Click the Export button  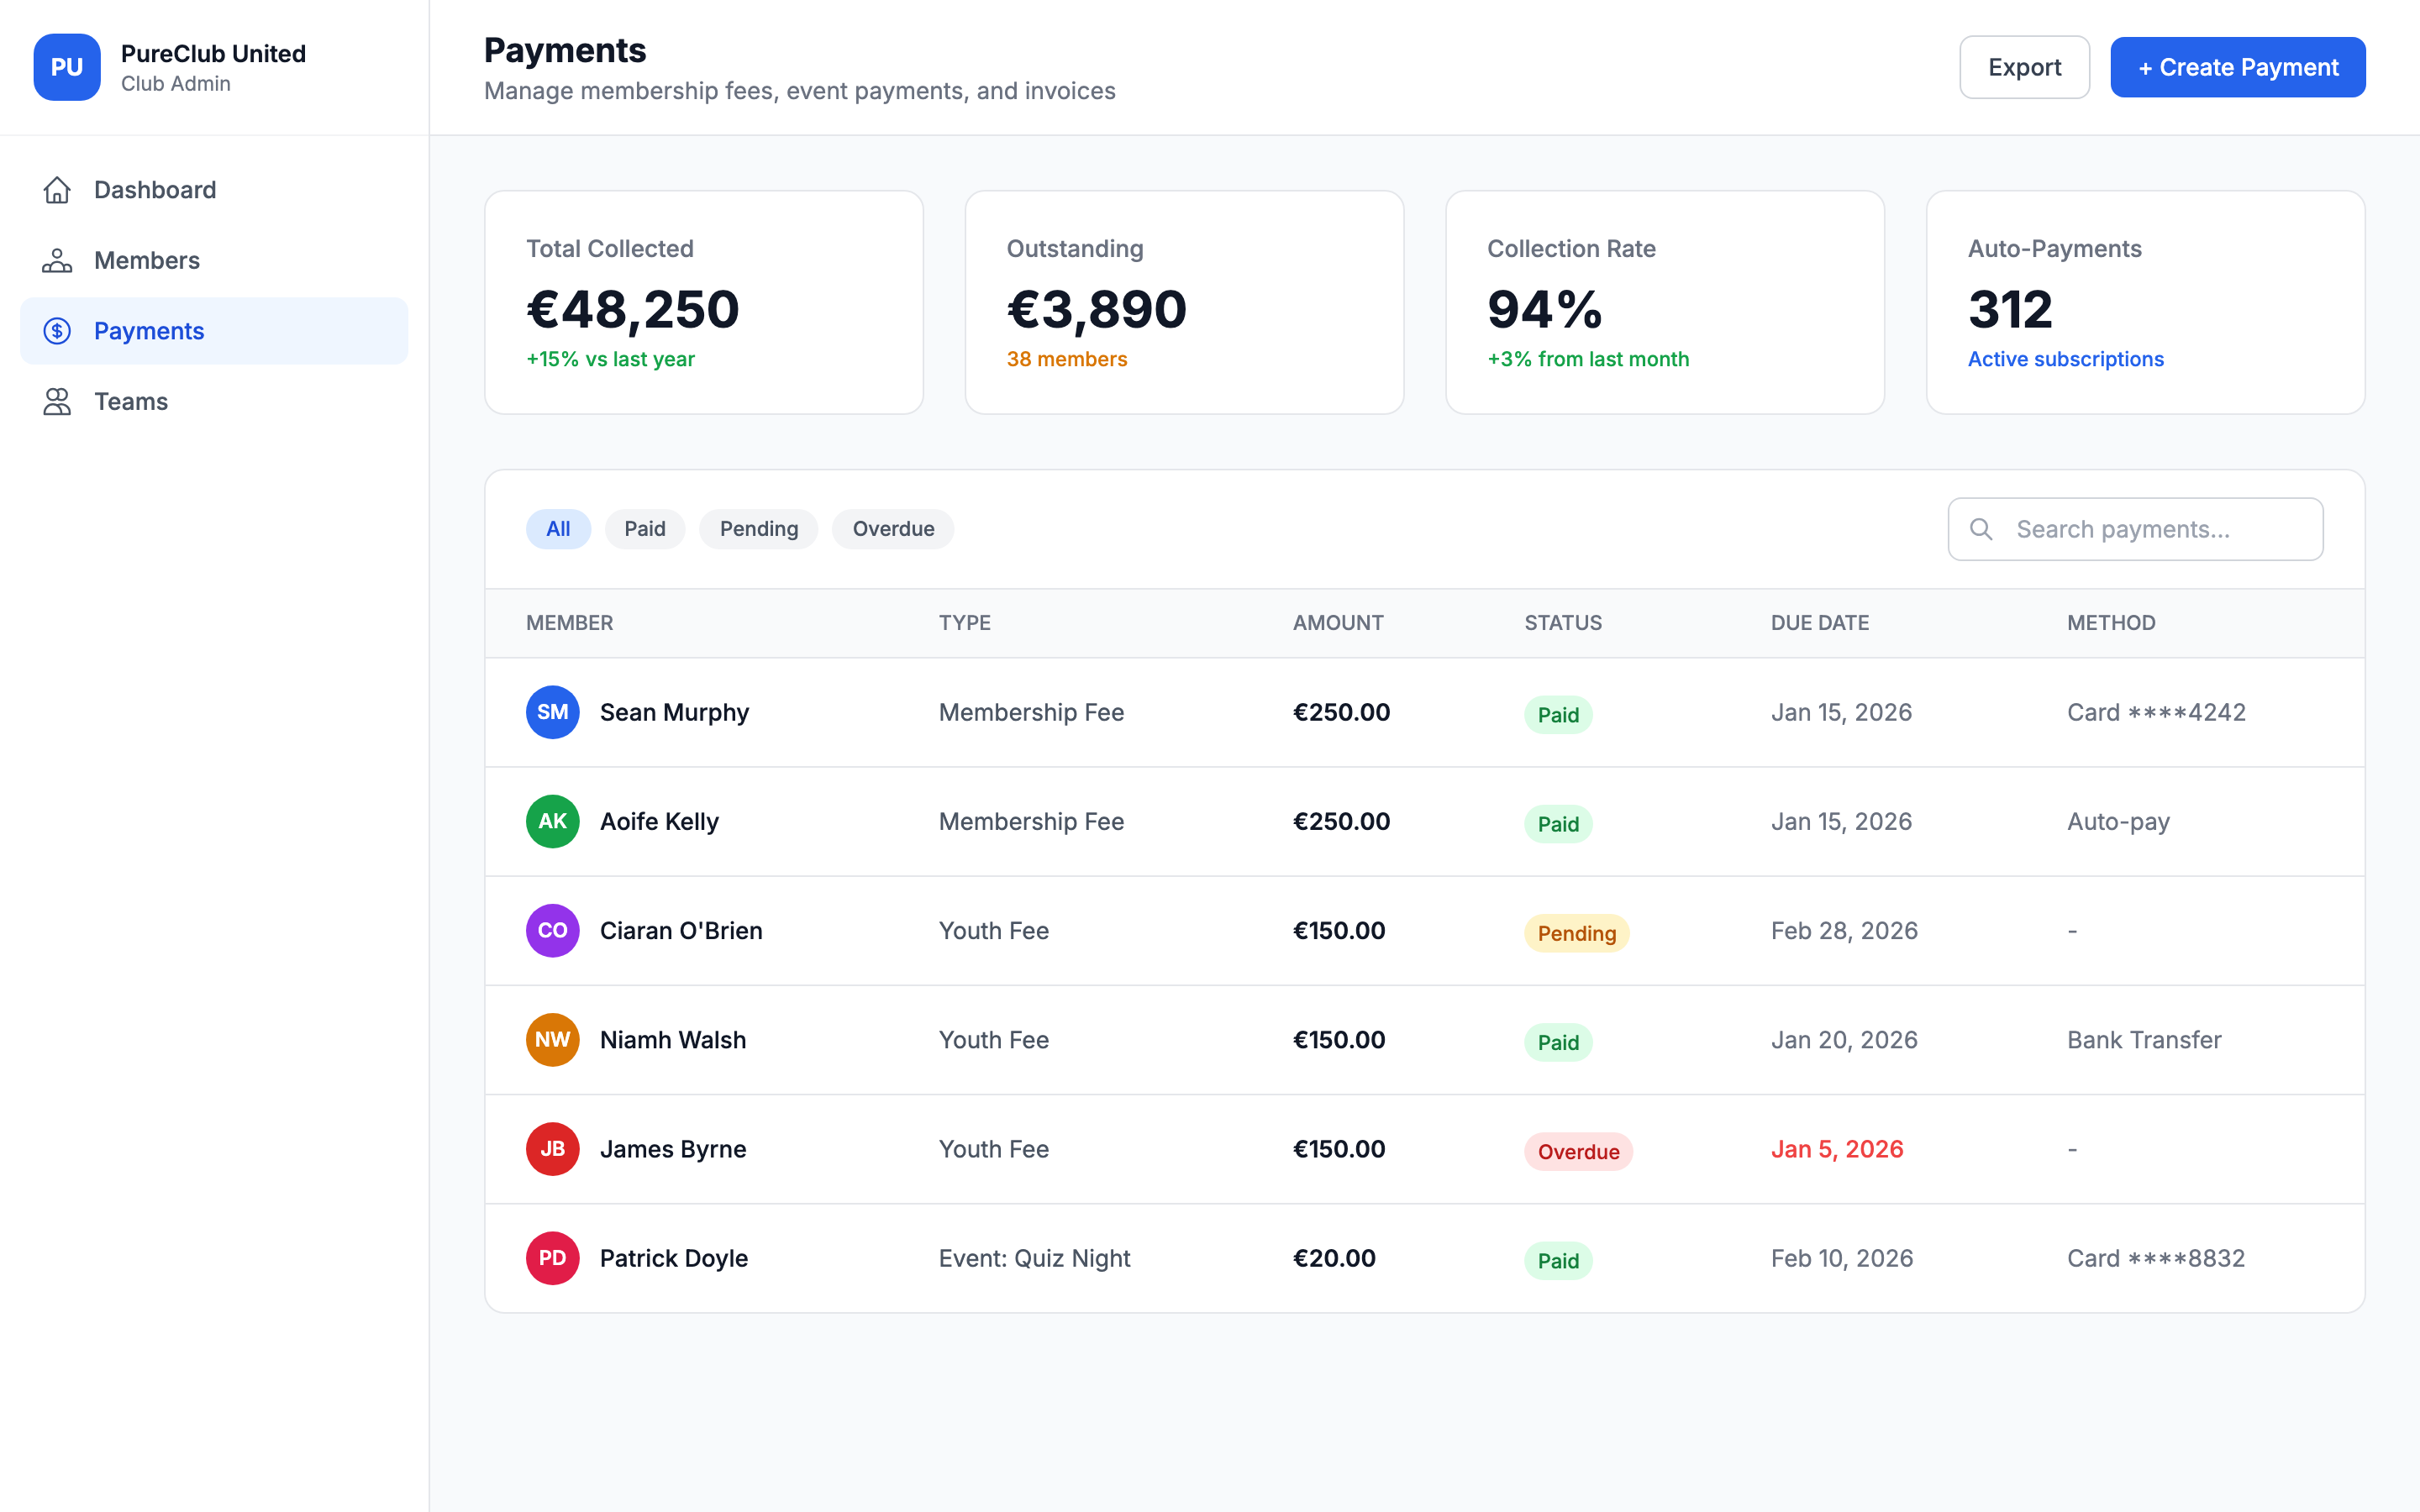click(2024, 67)
